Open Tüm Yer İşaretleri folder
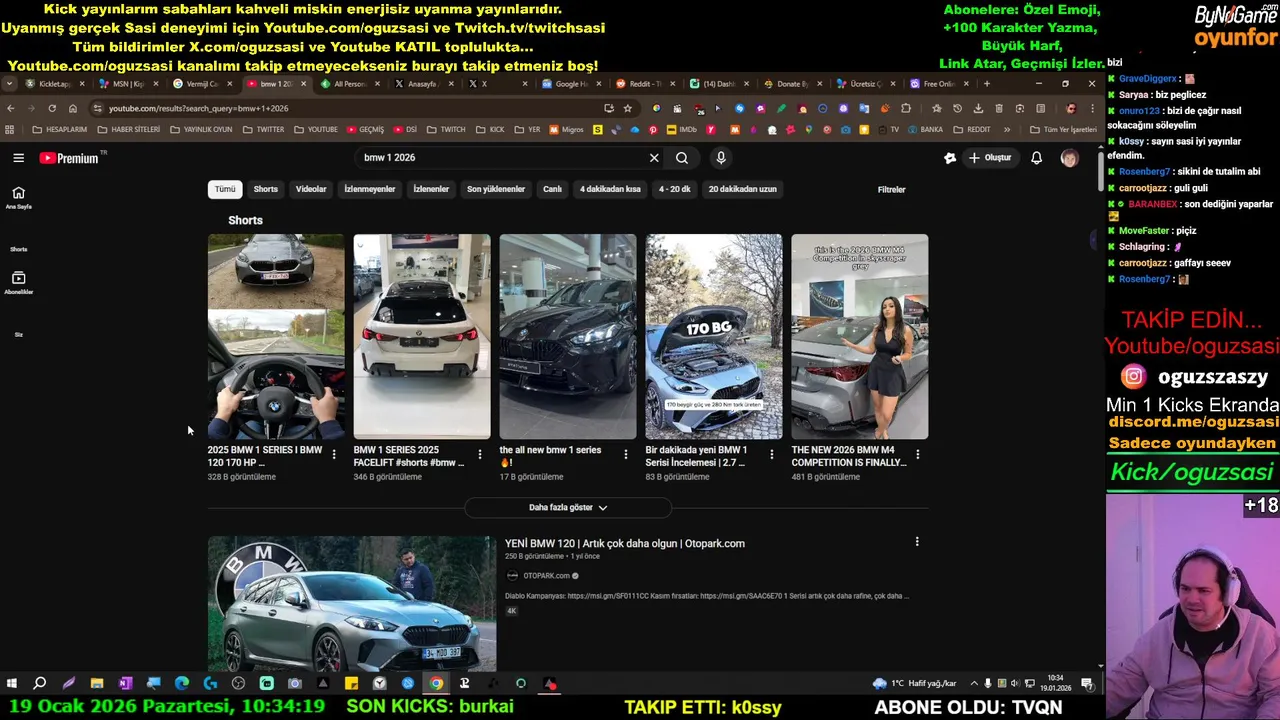Screen dimensions: 1280x720 [1064, 130]
